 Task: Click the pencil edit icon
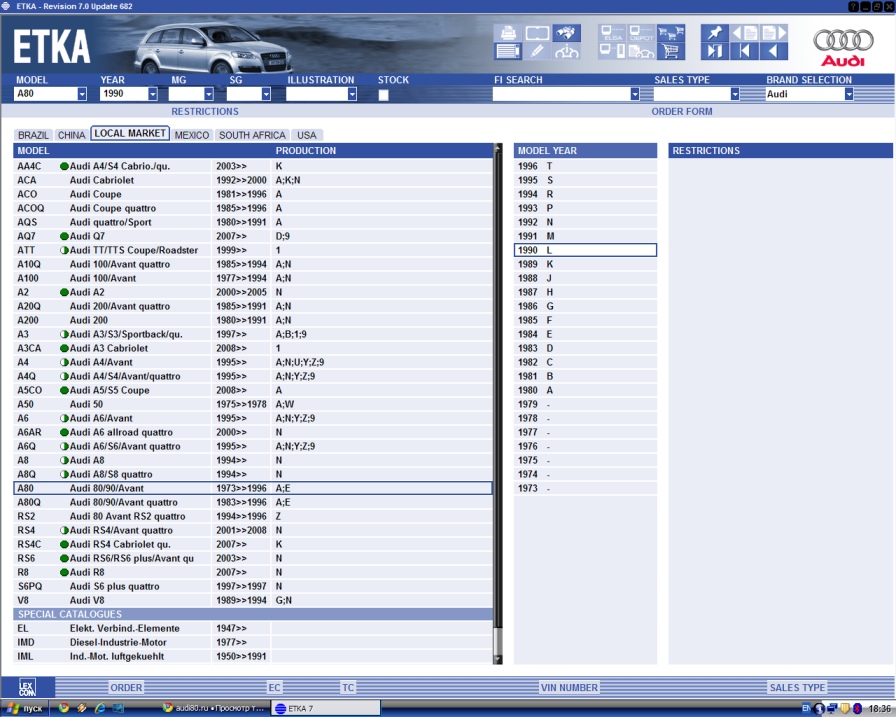pos(537,51)
